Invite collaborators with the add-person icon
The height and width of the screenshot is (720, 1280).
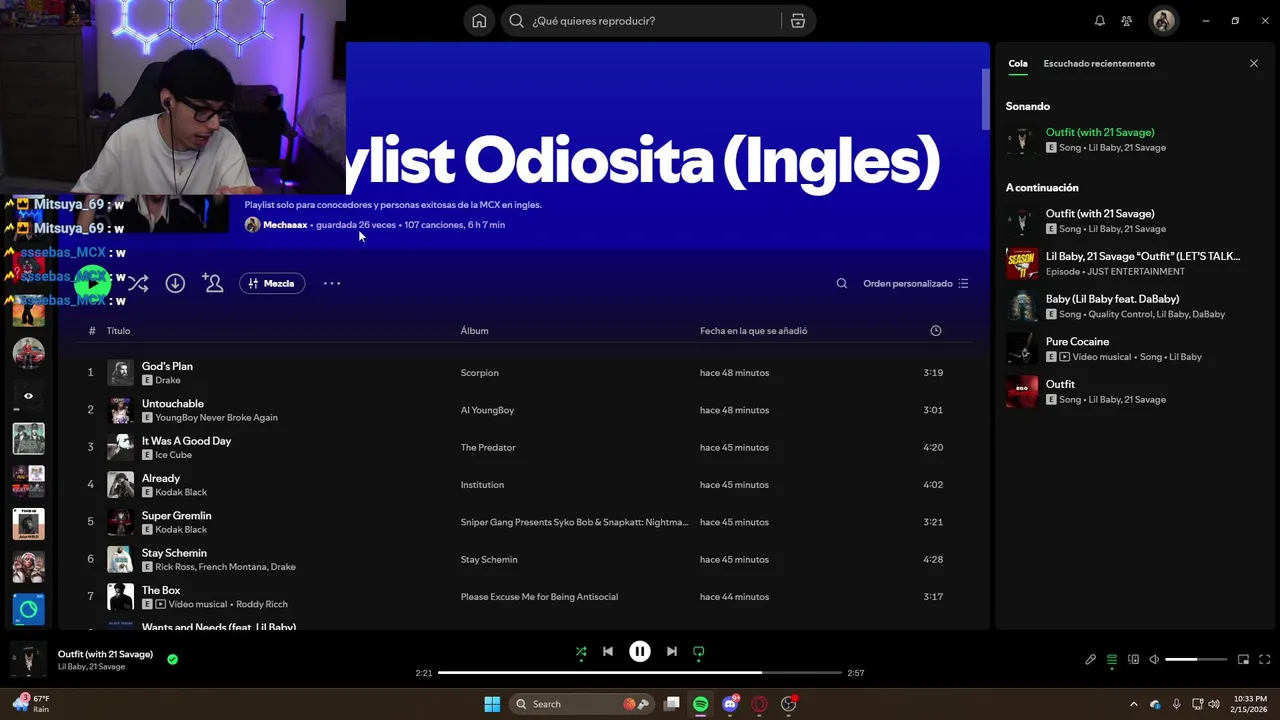tap(212, 284)
